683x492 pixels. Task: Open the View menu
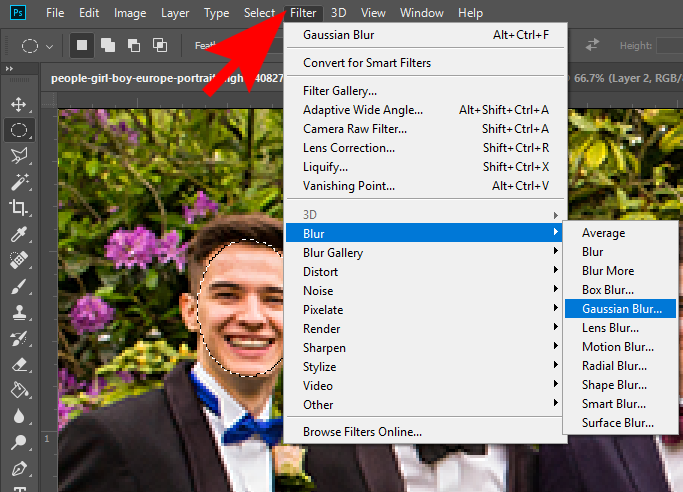[x=373, y=13]
